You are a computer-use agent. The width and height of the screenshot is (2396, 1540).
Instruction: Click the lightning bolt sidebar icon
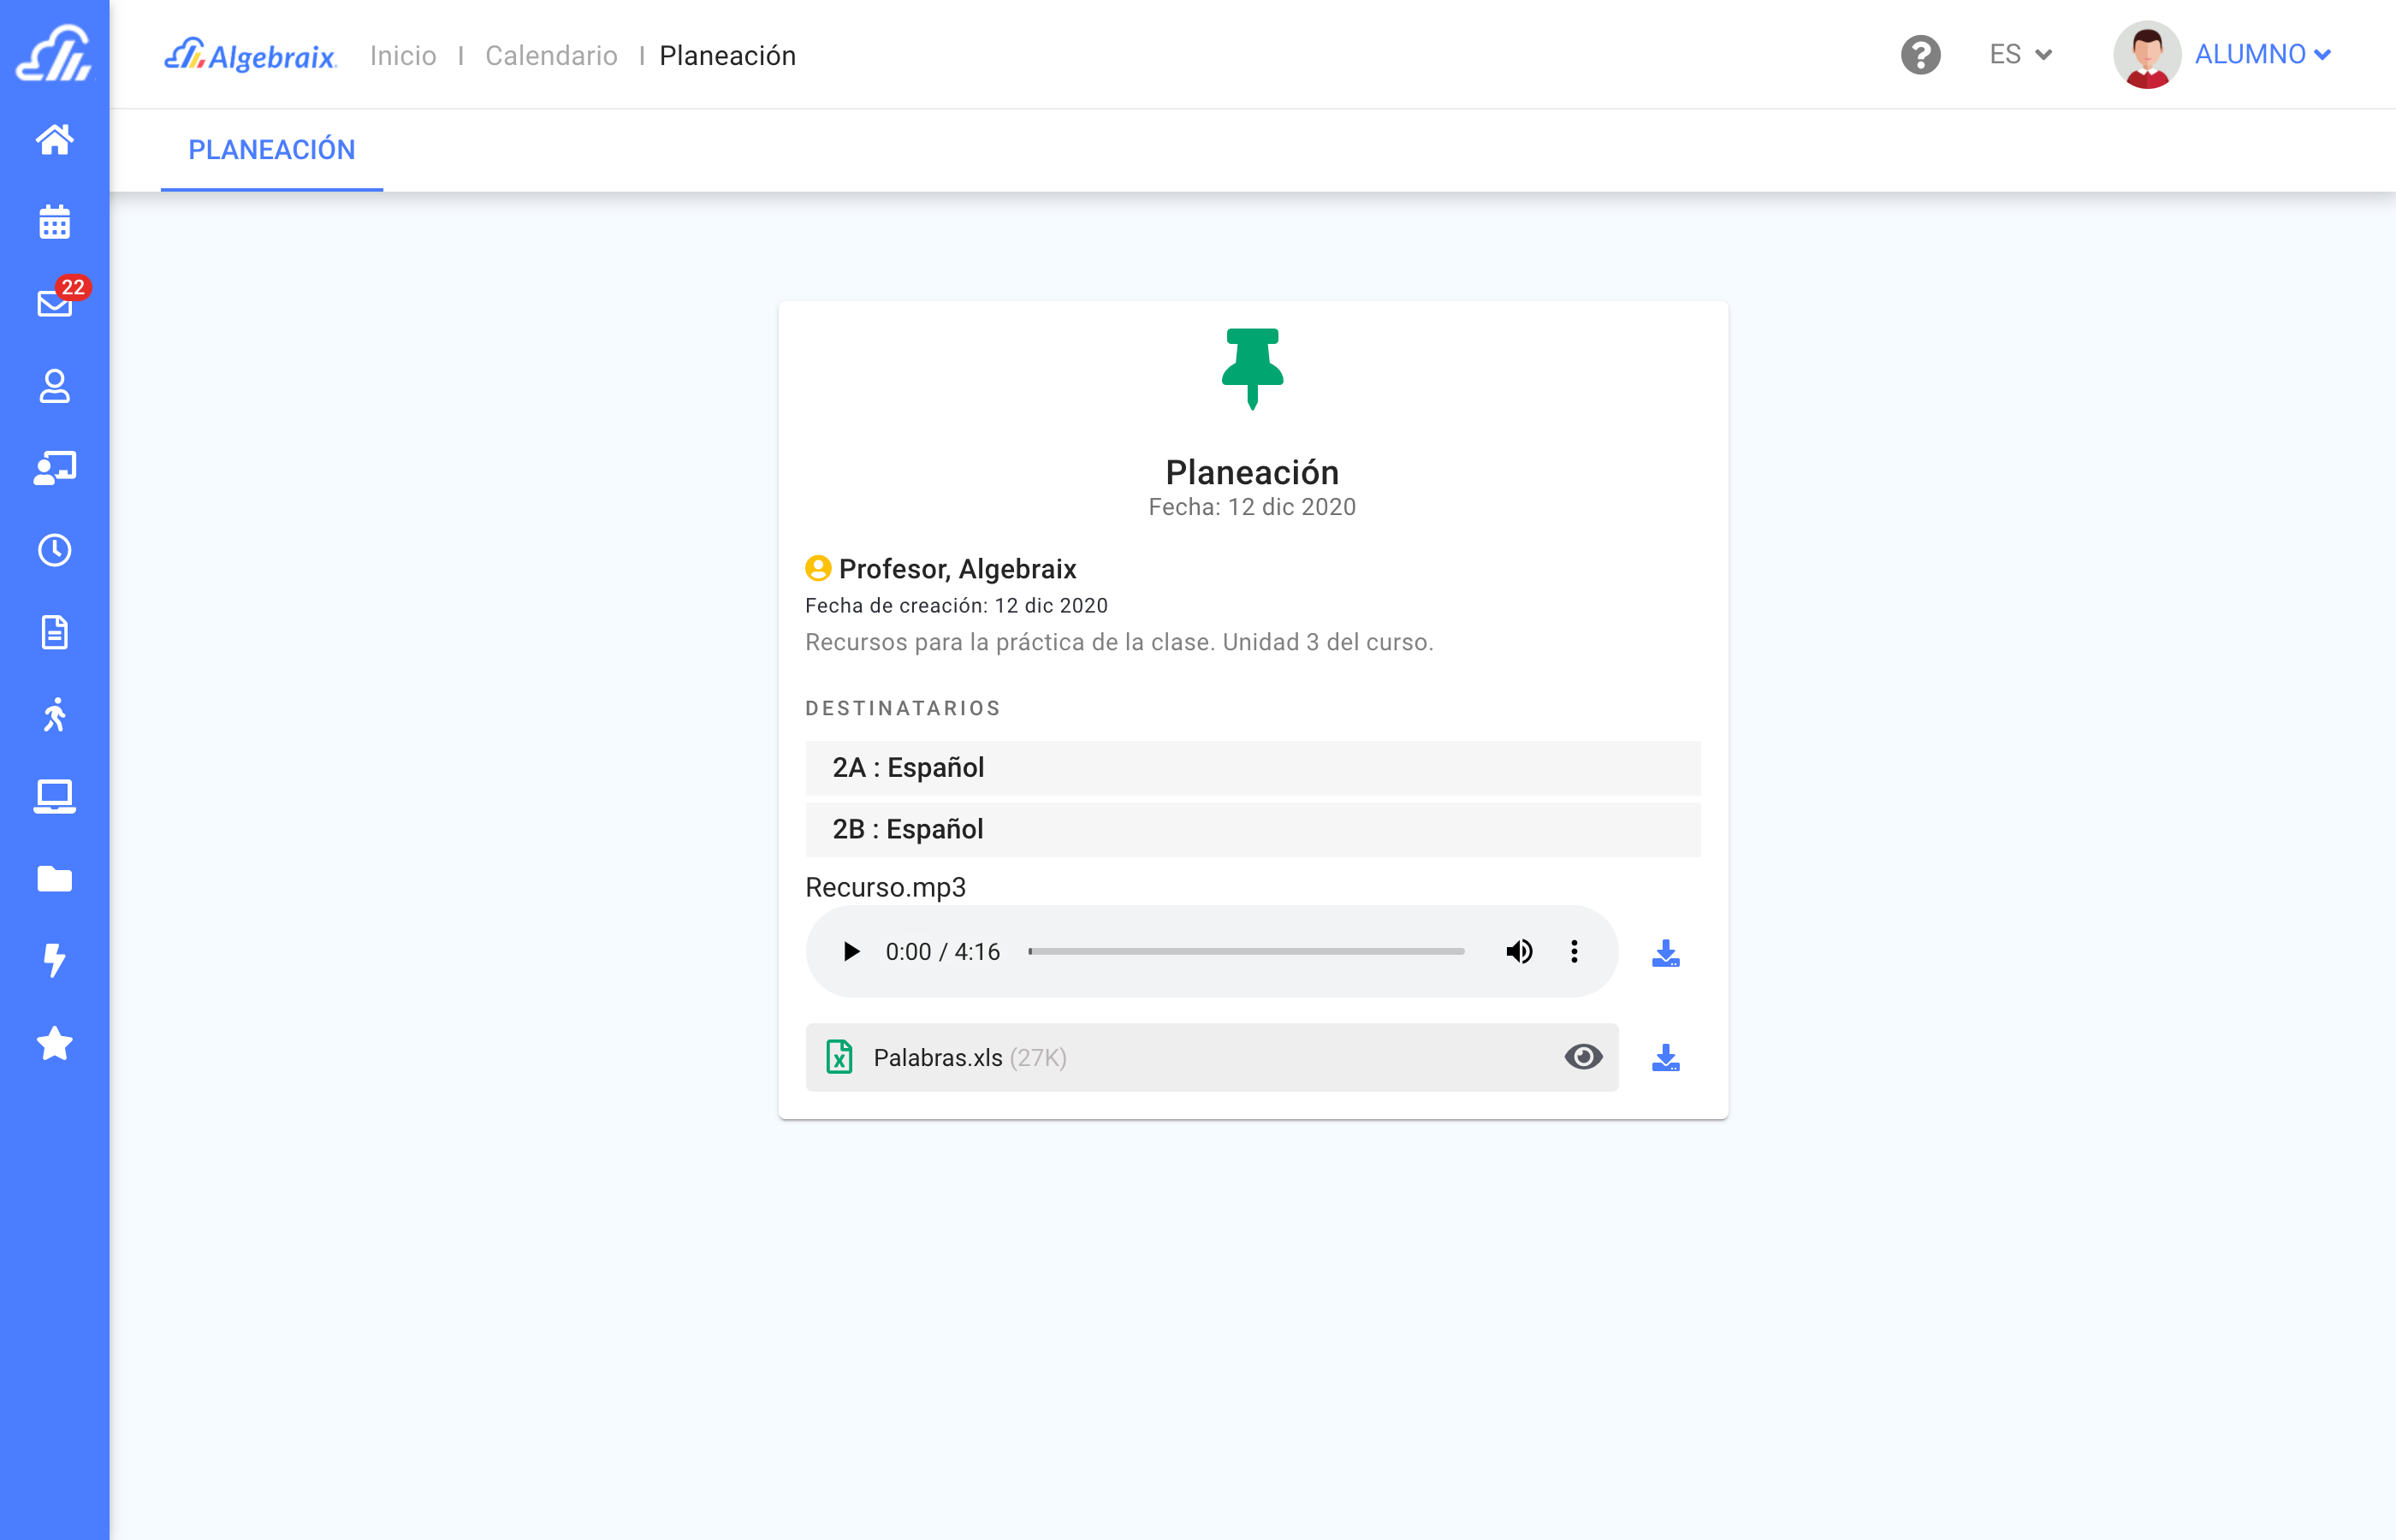coord(54,960)
